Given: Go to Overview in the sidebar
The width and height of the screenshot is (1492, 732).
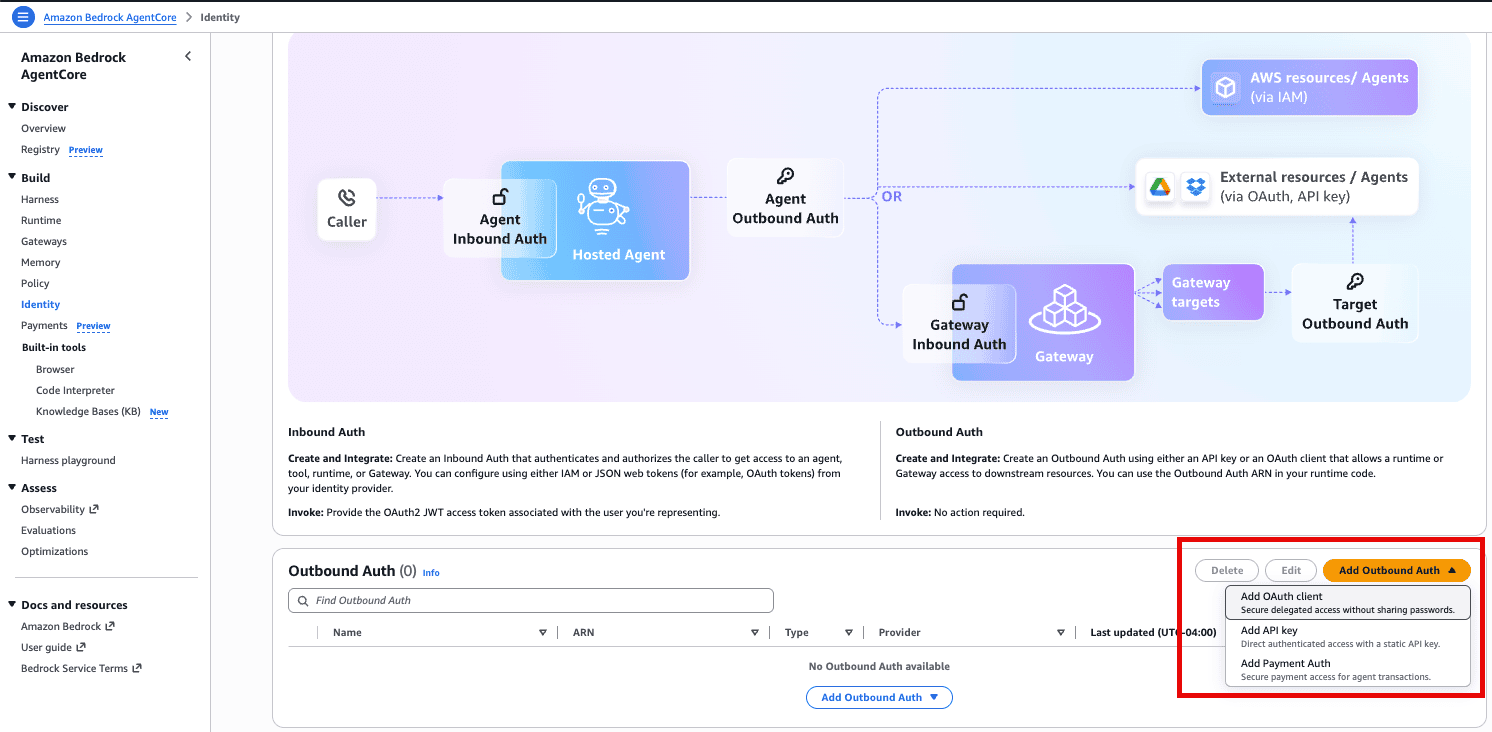Looking at the screenshot, I should tap(43, 128).
